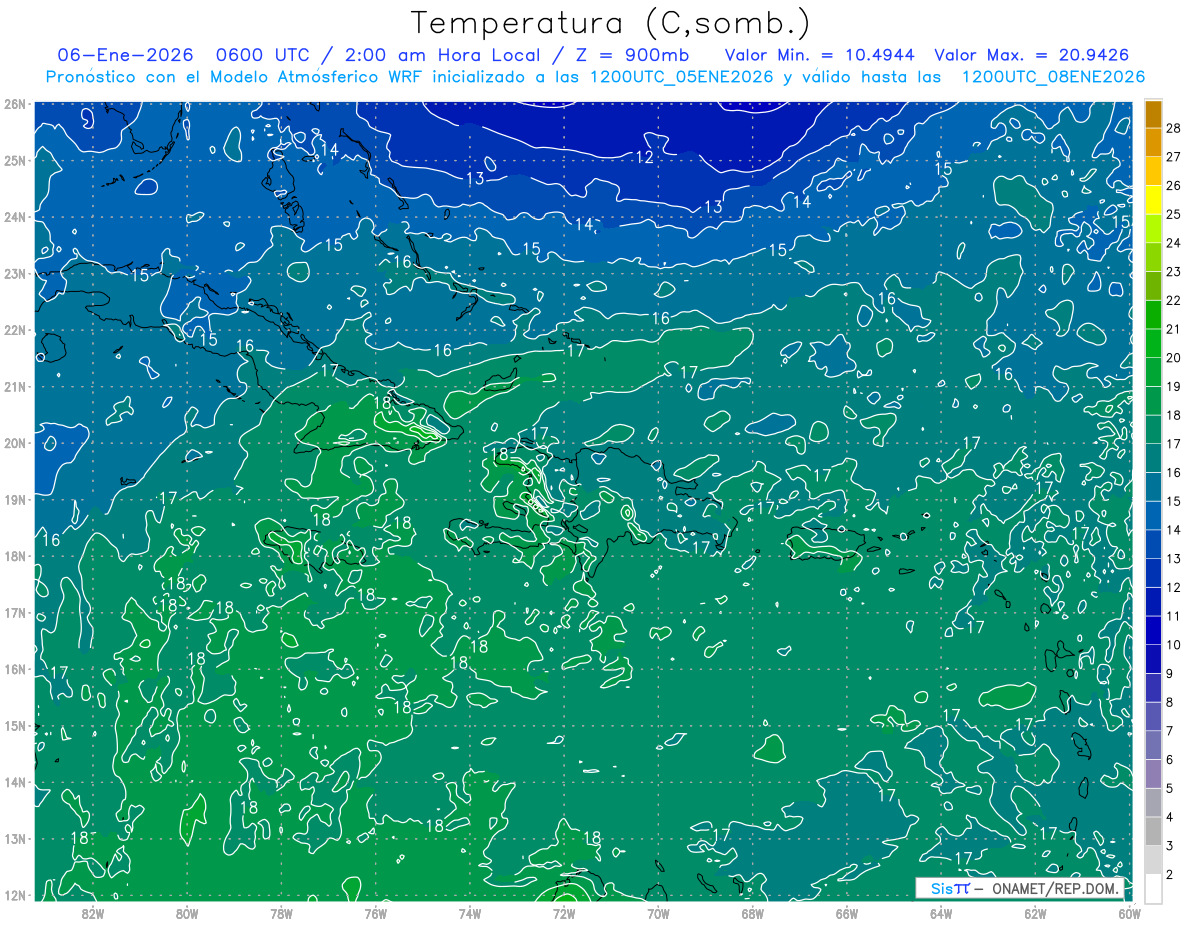Click the 15N latitude axis label
1200x927 pixels.
(x=14, y=725)
